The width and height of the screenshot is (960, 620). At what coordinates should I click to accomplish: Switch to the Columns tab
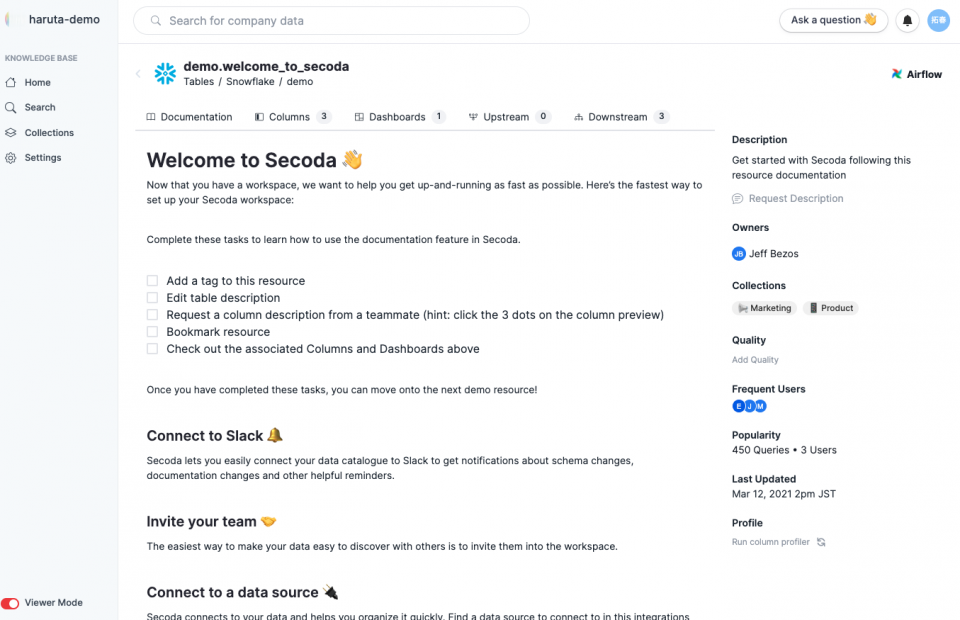(x=293, y=117)
